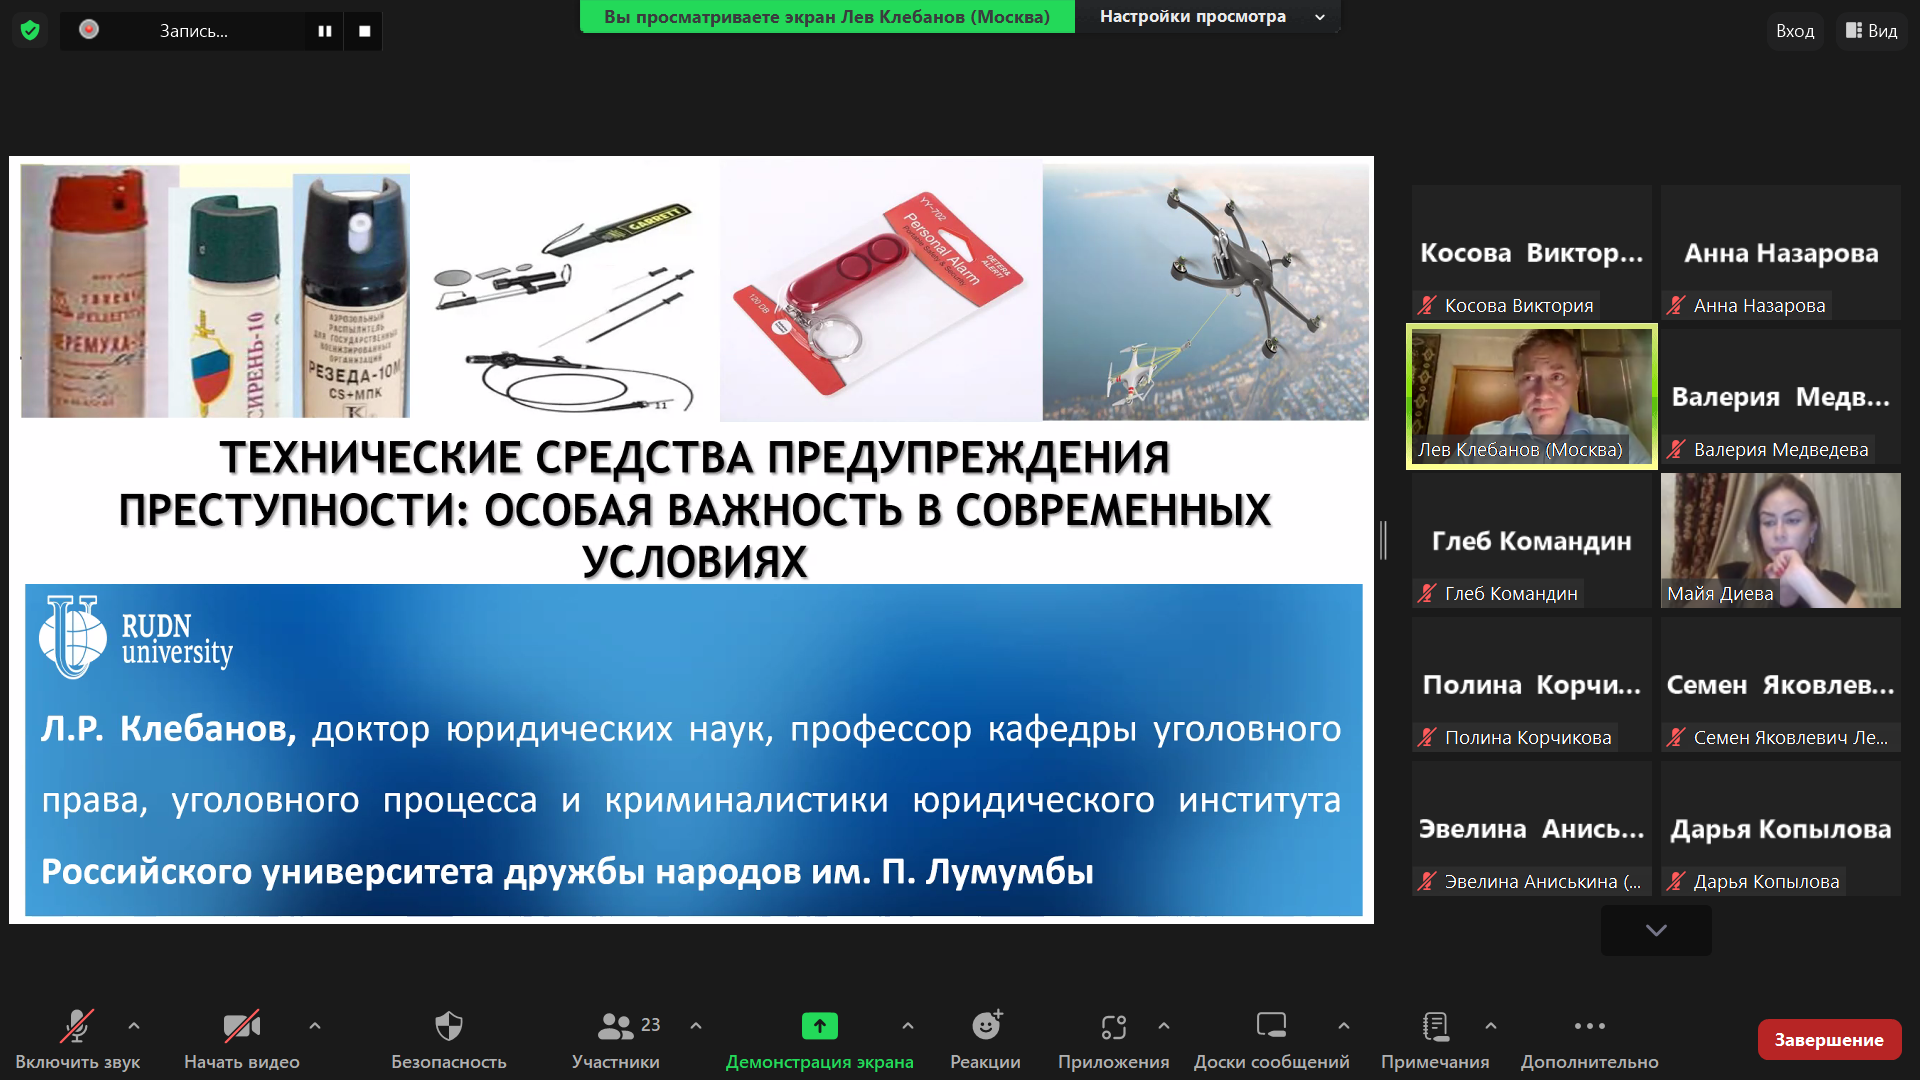Viewport: 1920px width, 1080px height.
Task: Open the Вид layout menu
Action: (1871, 31)
